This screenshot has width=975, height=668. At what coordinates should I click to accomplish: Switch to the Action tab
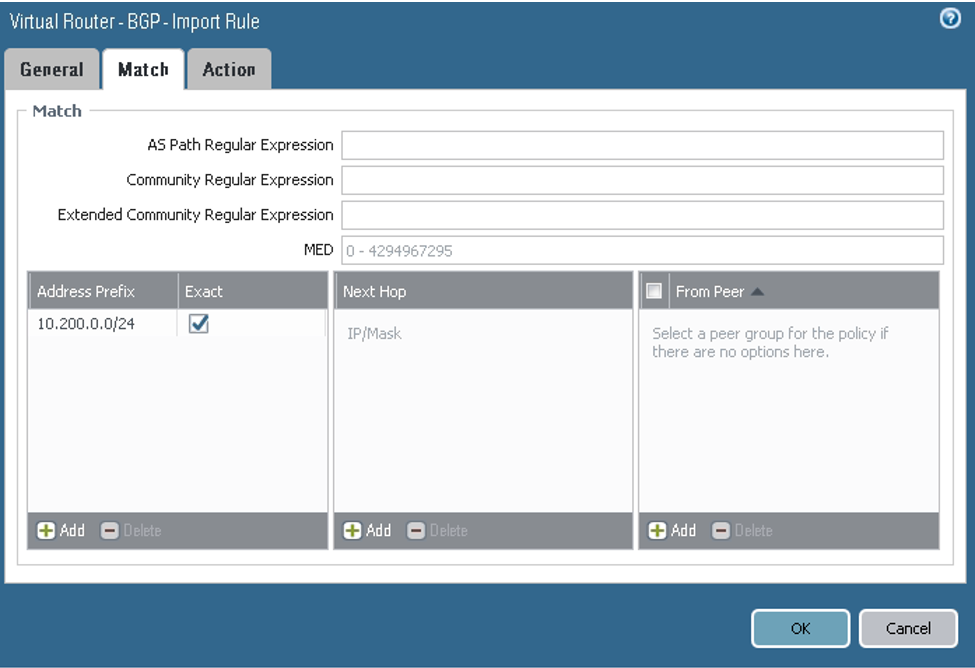click(229, 69)
